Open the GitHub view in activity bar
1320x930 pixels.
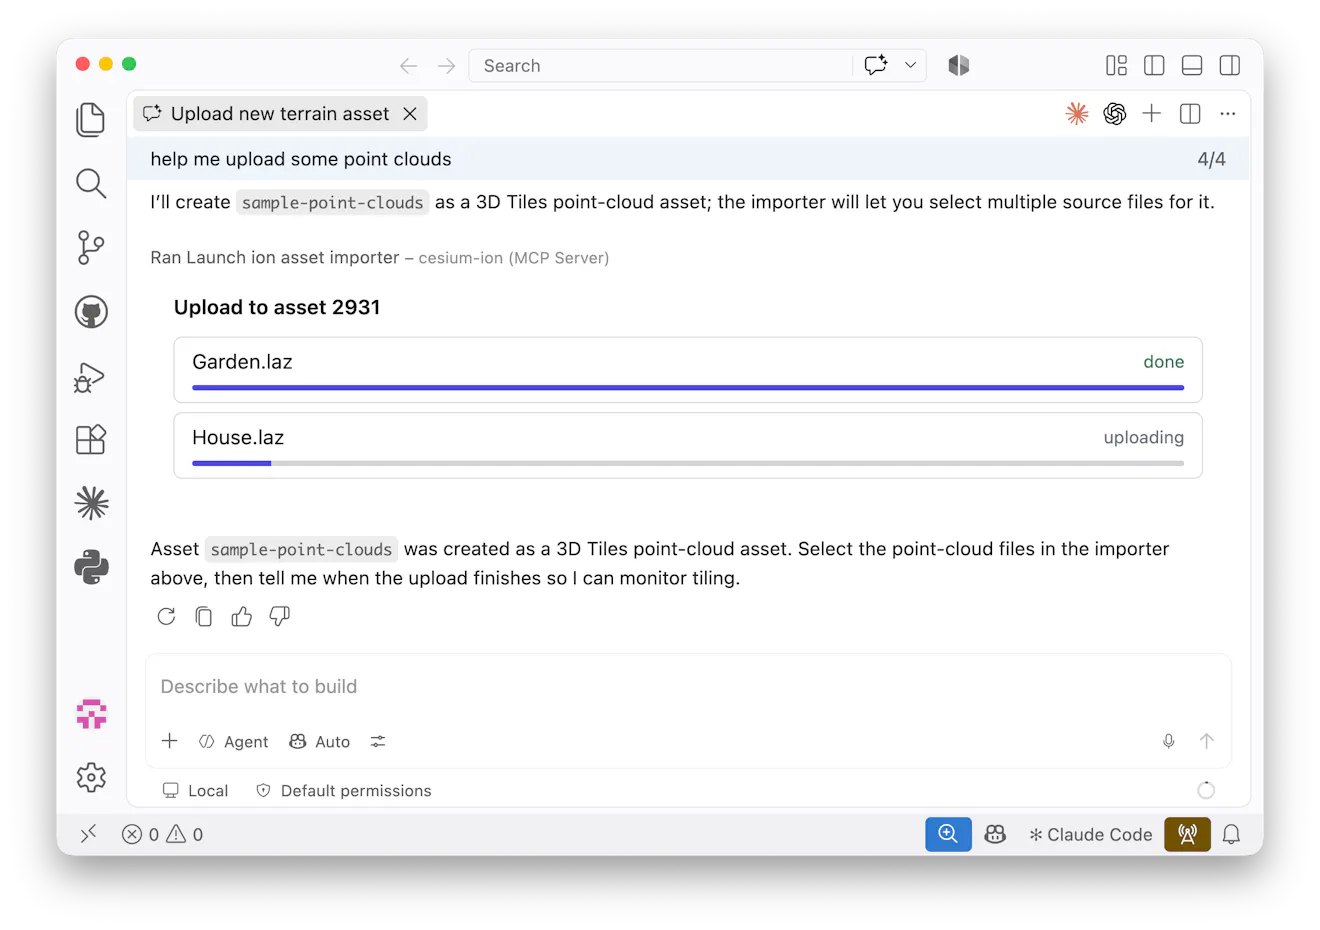pos(91,312)
